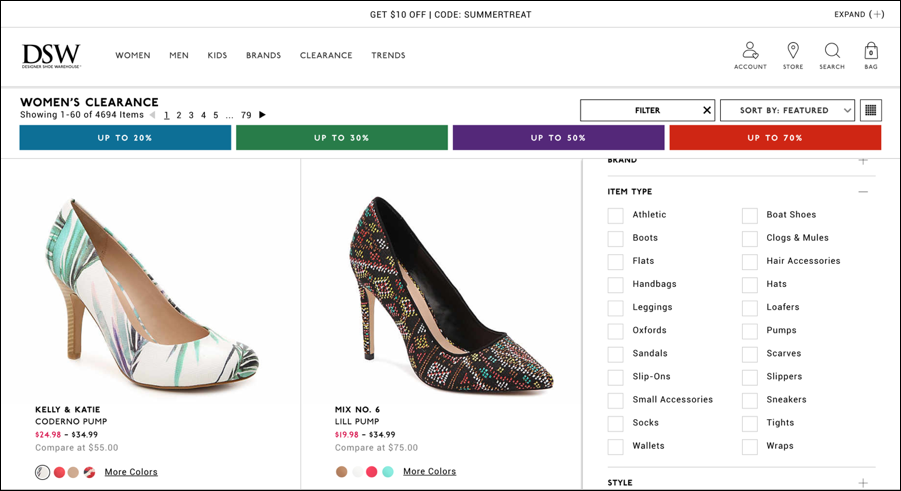Viewport: 901px width, 491px height.
Task: Go to page 4
Action: coord(203,115)
